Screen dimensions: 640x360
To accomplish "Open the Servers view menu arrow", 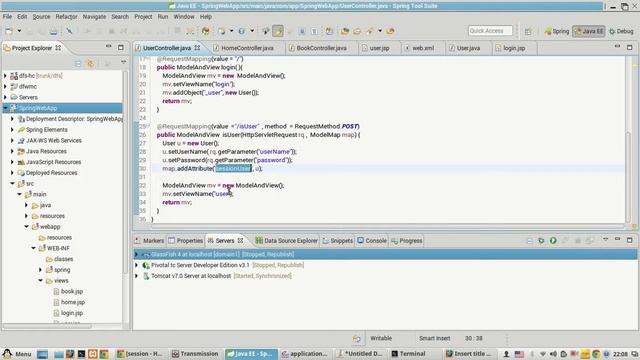I will click(x=606, y=240).
